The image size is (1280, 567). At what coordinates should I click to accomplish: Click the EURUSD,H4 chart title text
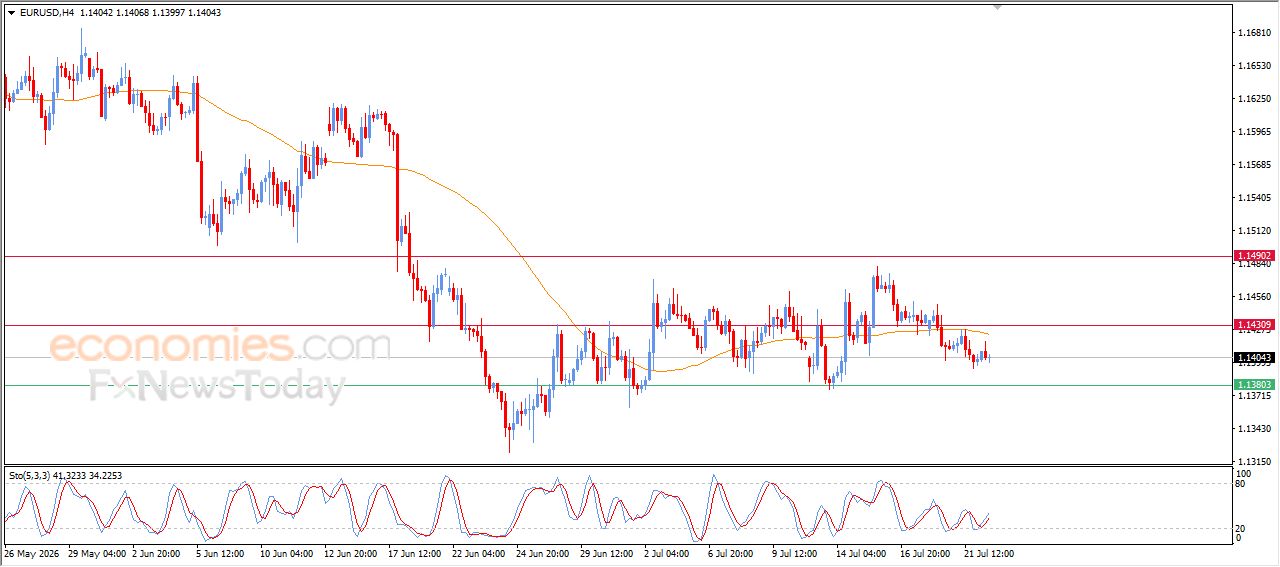(x=46, y=13)
